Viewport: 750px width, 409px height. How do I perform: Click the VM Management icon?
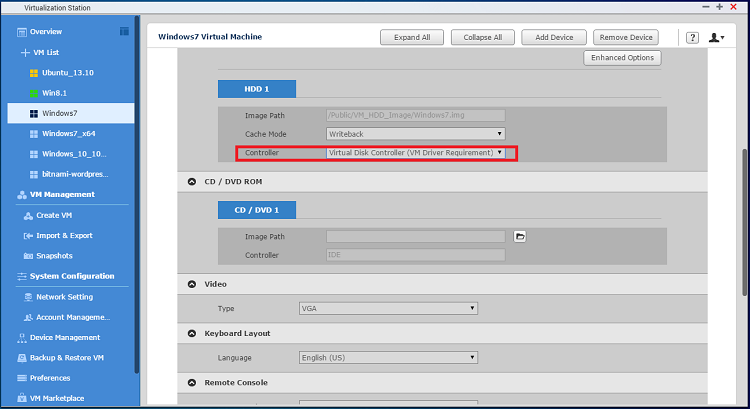point(22,195)
